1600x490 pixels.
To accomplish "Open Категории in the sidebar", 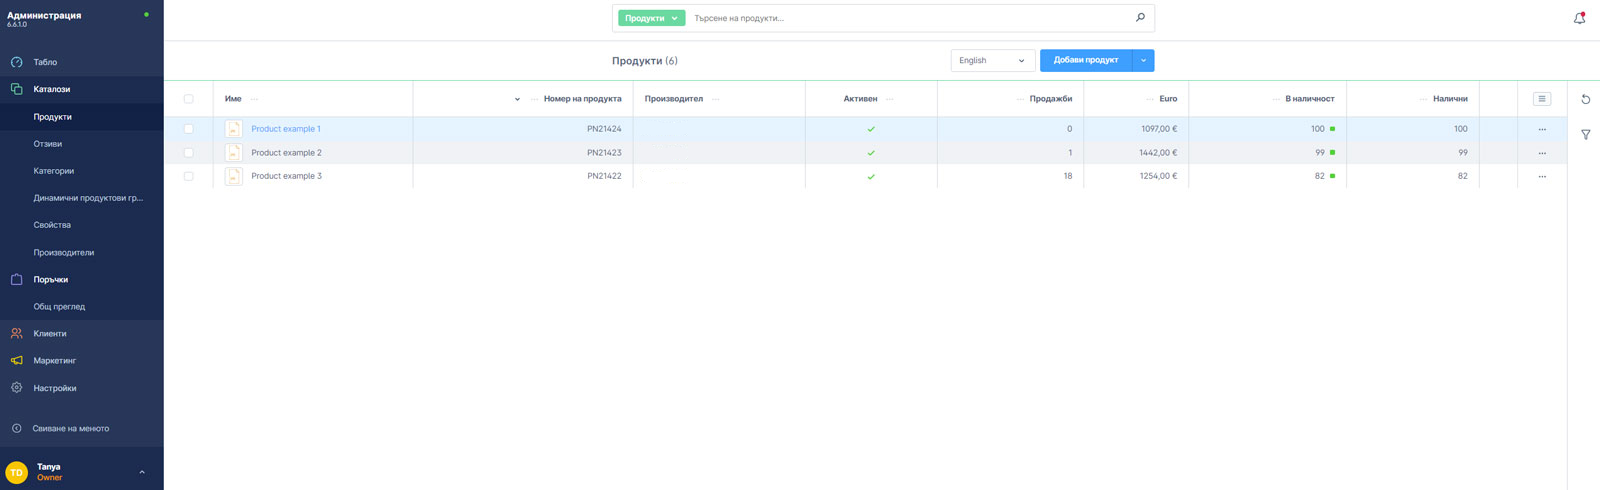I will pyautogui.click(x=54, y=171).
